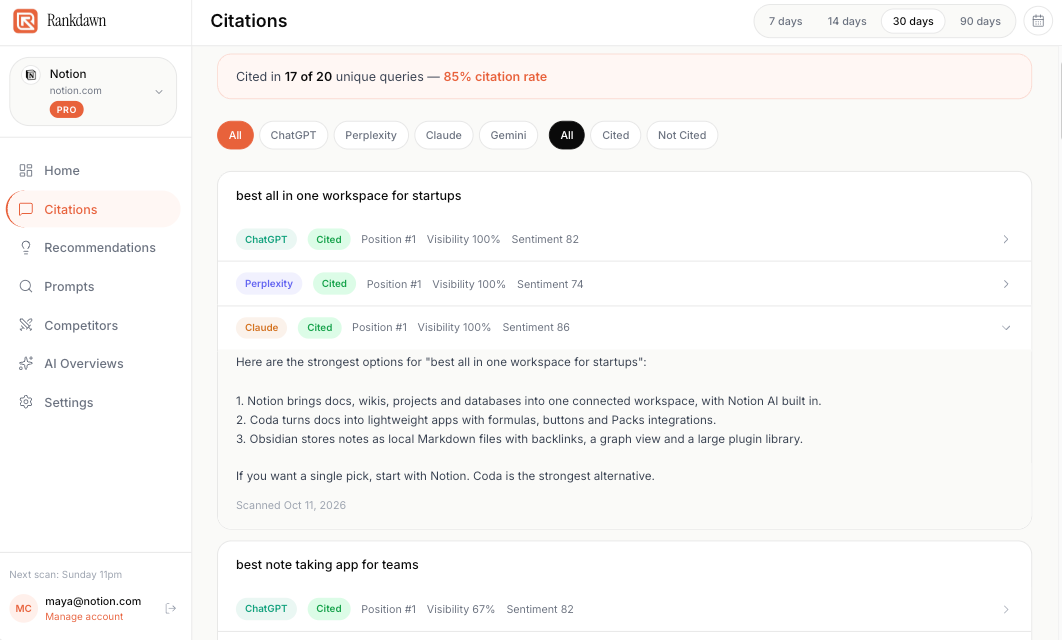Click the Manage account link
Screen dimensions: 1062x640
coord(84,617)
